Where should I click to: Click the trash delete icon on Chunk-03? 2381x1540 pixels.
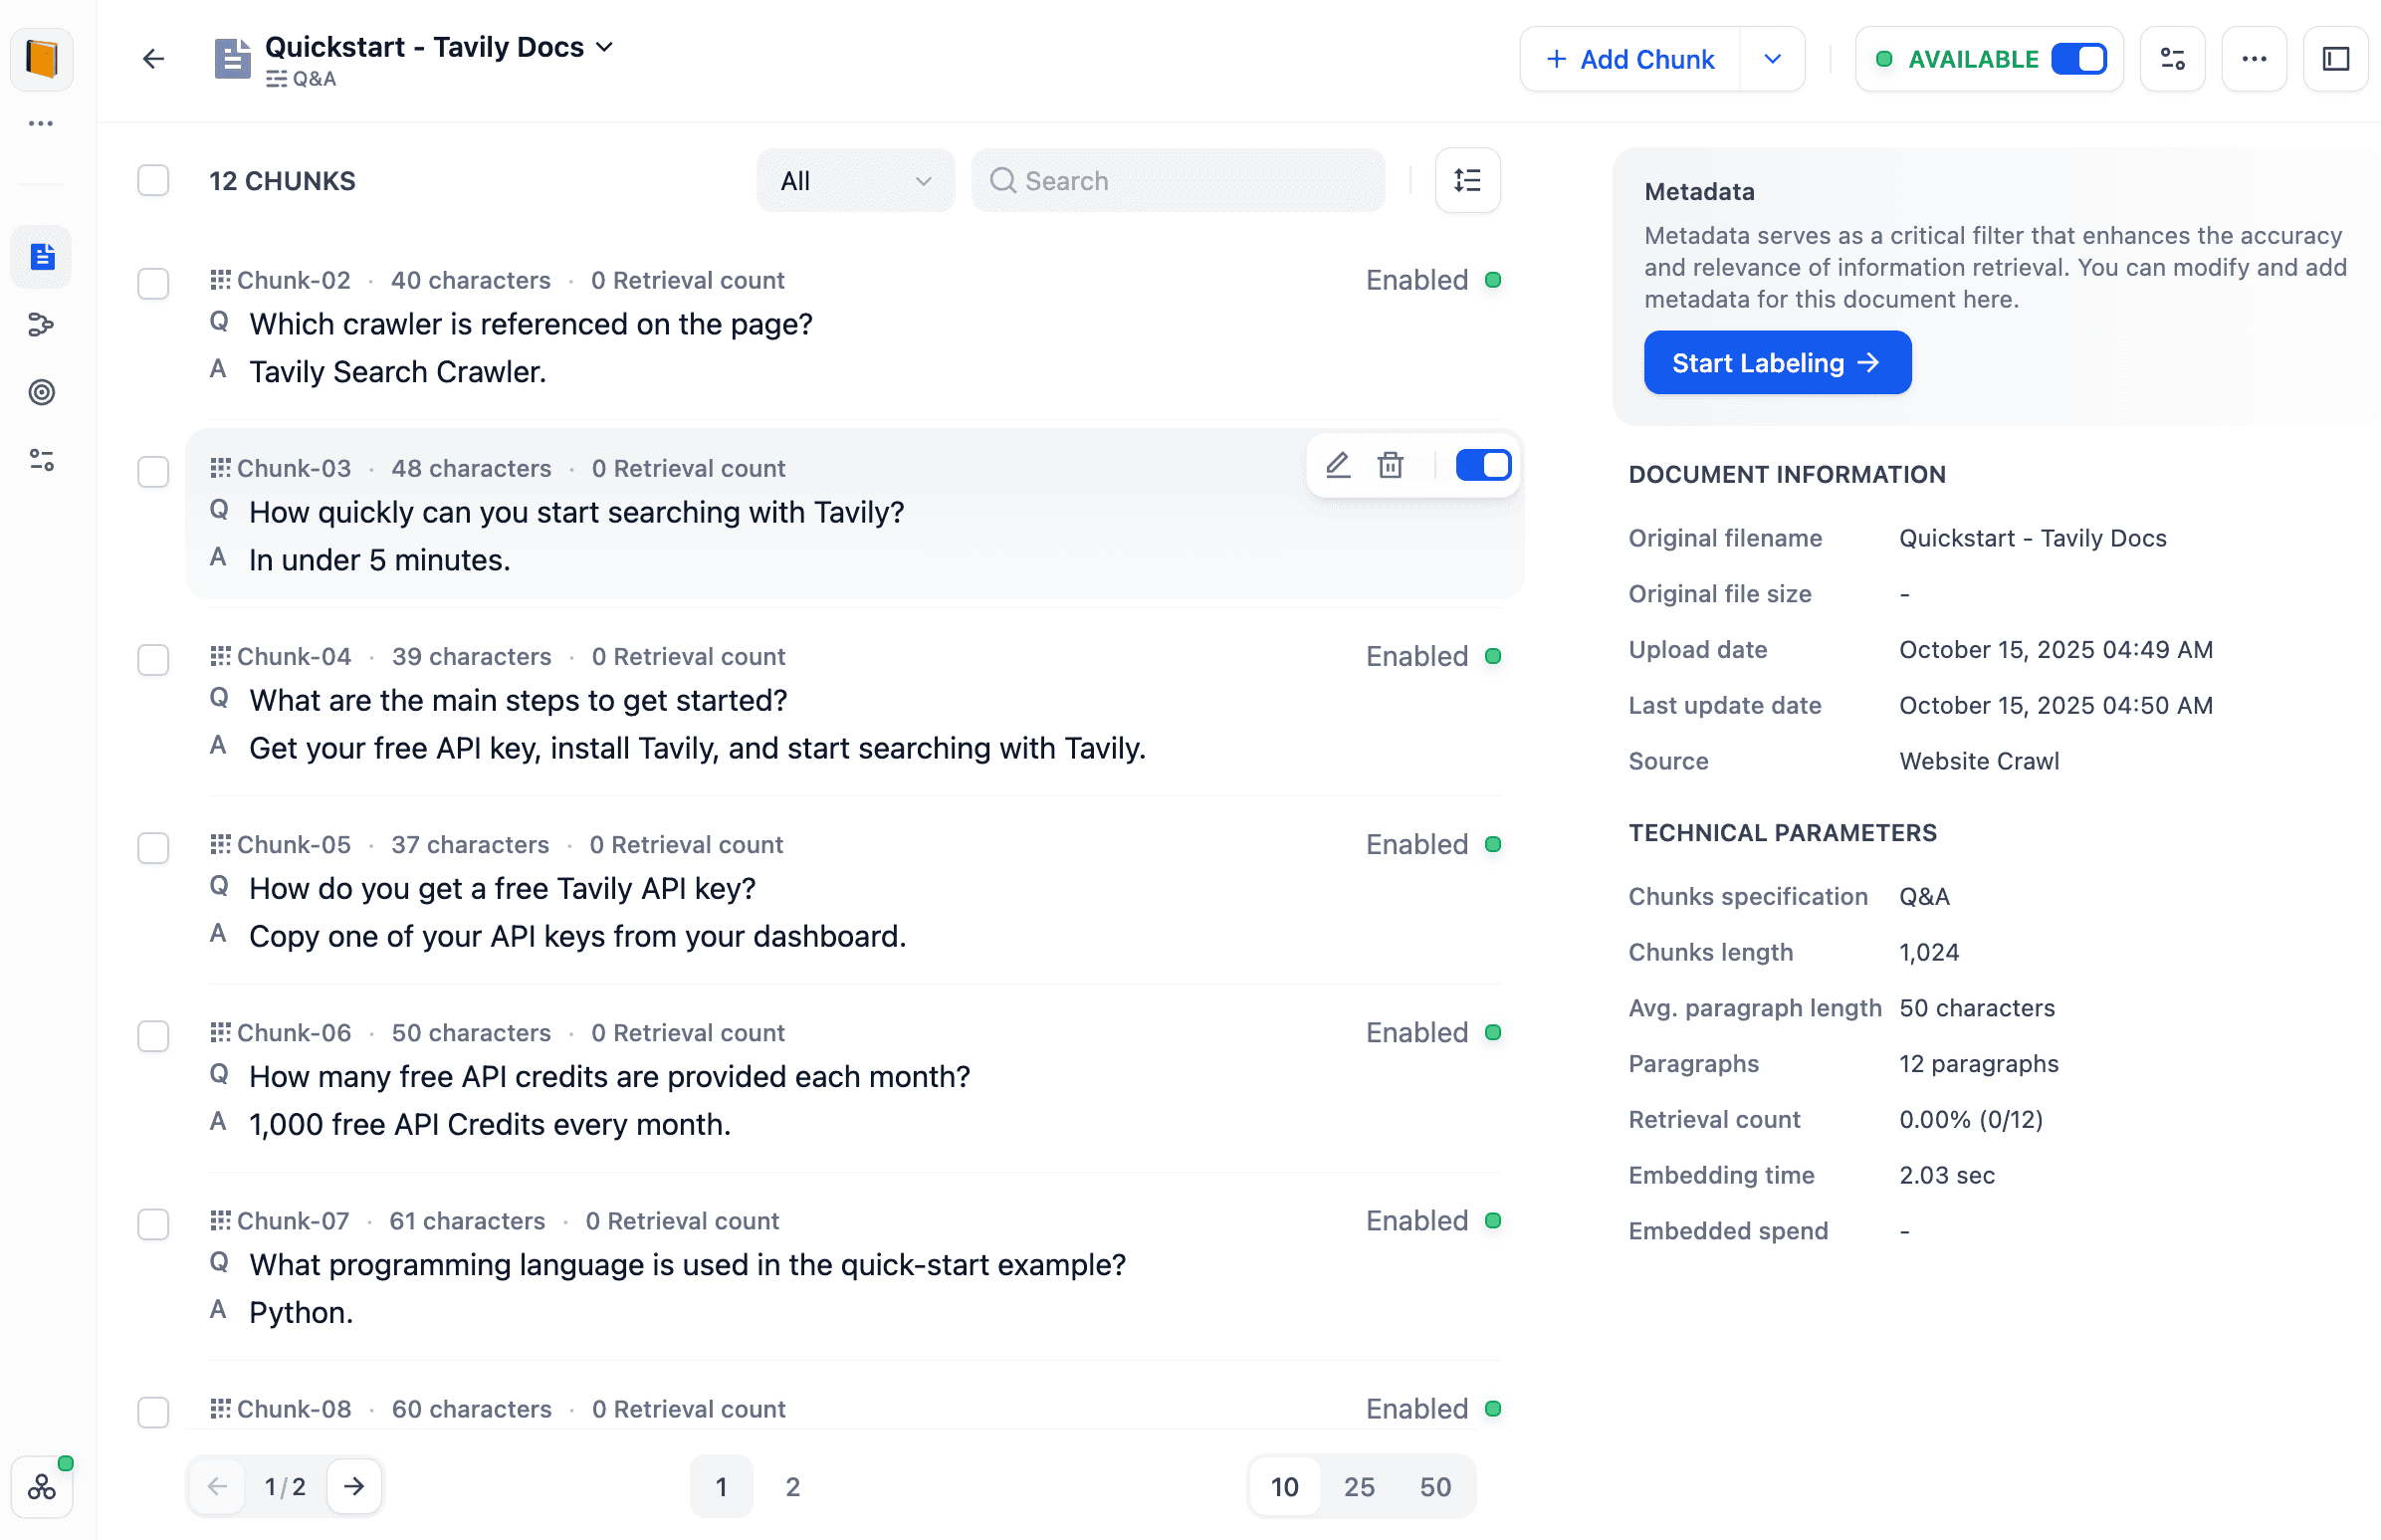point(1390,465)
